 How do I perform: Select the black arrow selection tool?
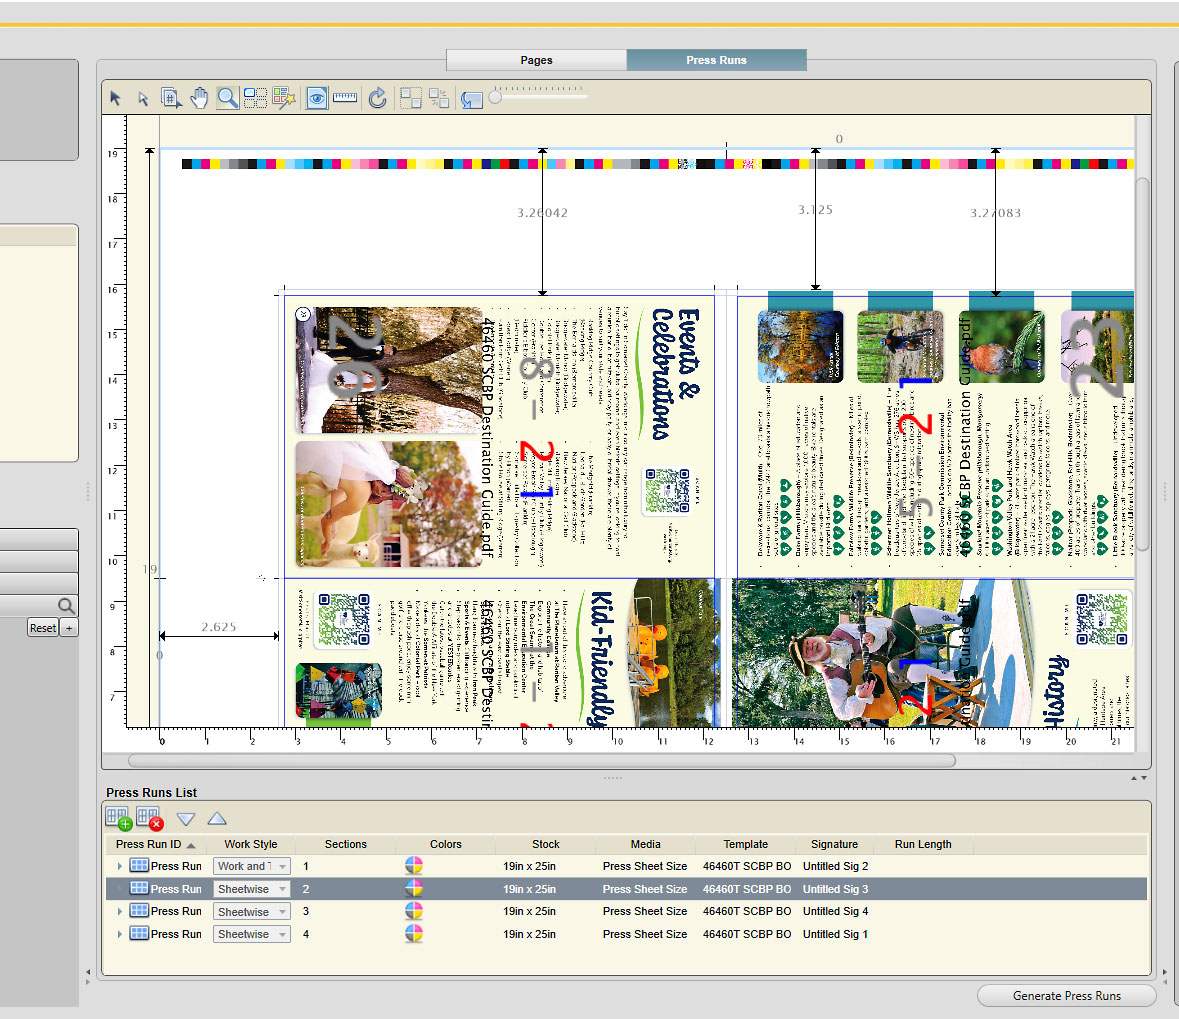pos(115,98)
